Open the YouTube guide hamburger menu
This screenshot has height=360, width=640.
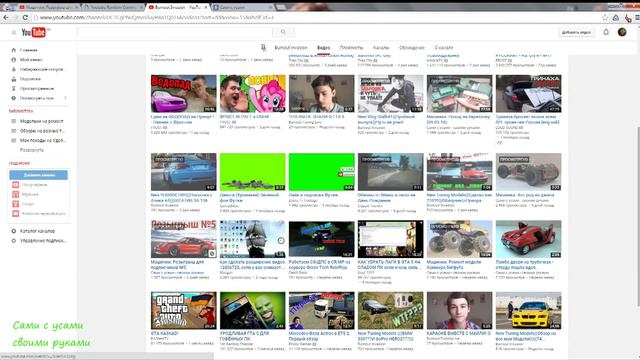(13, 32)
